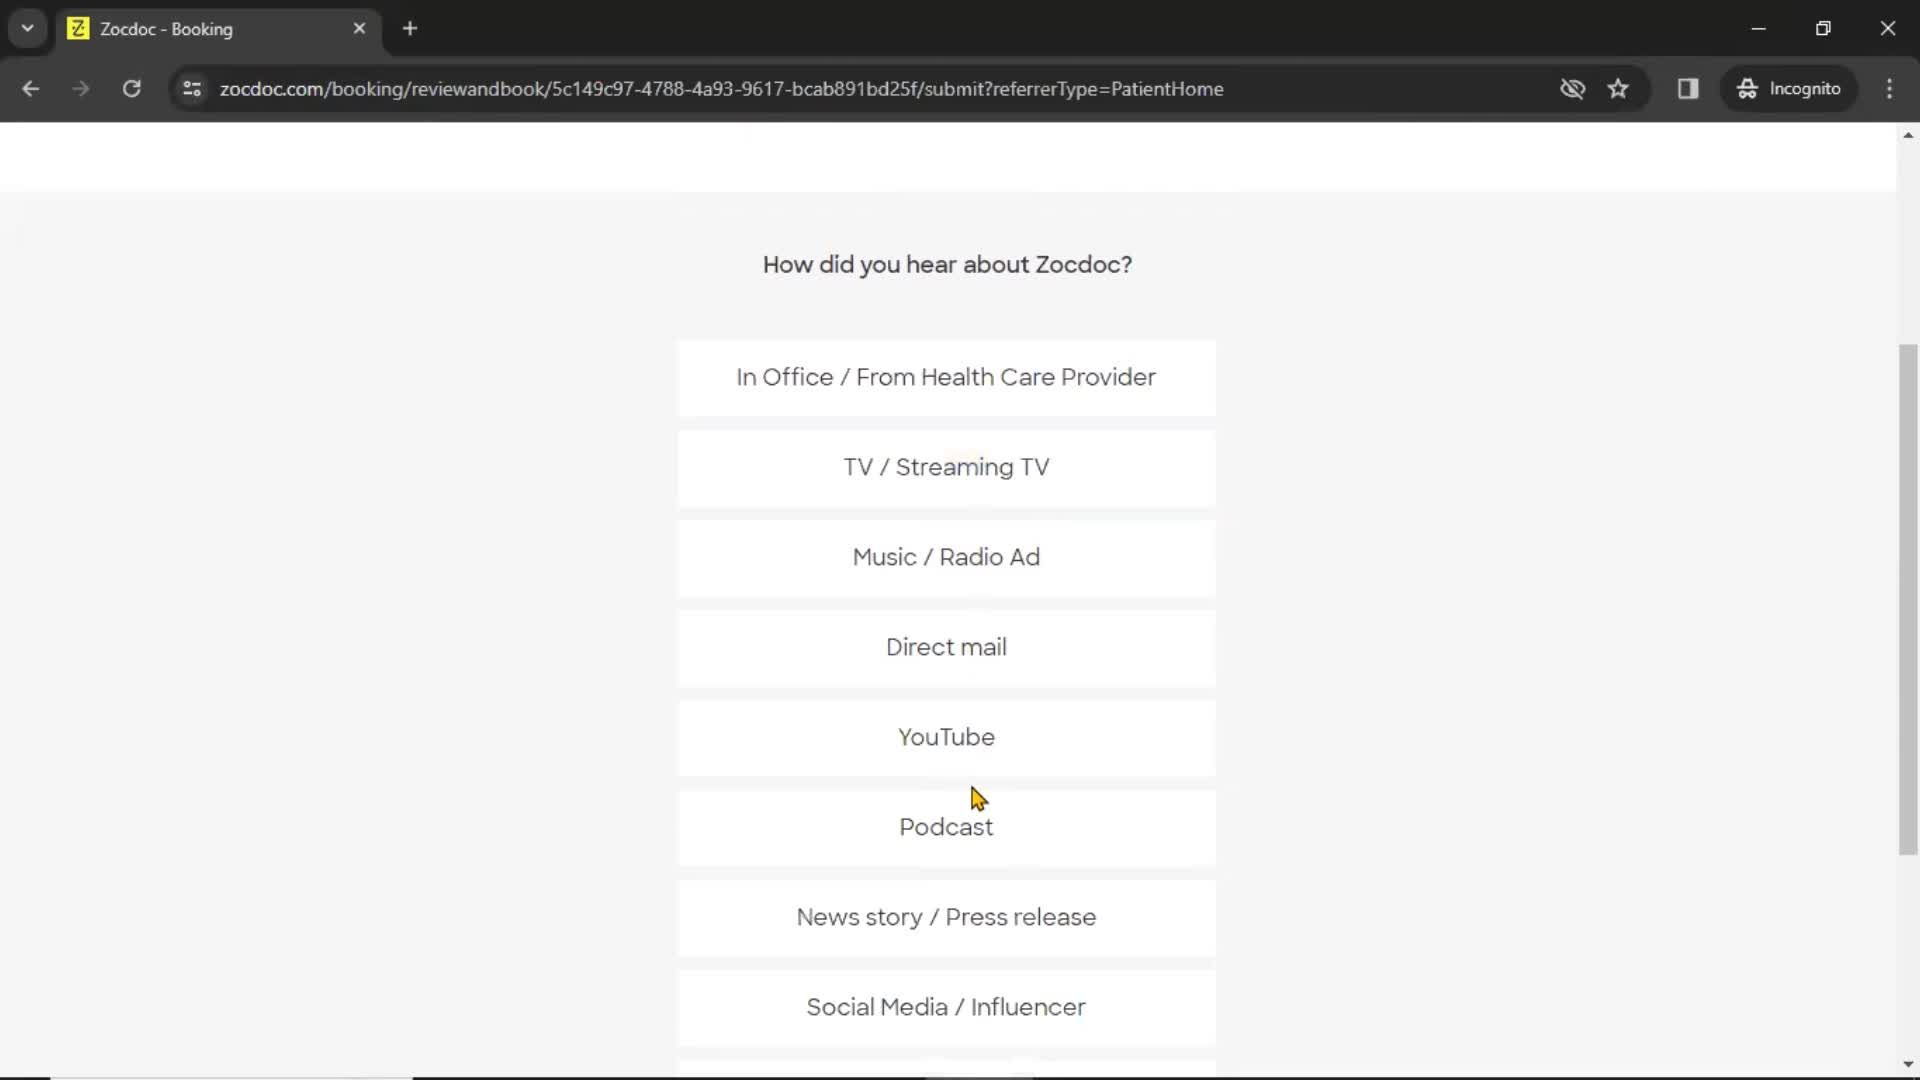Select 'Podcast' as referral source

point(945,827)
